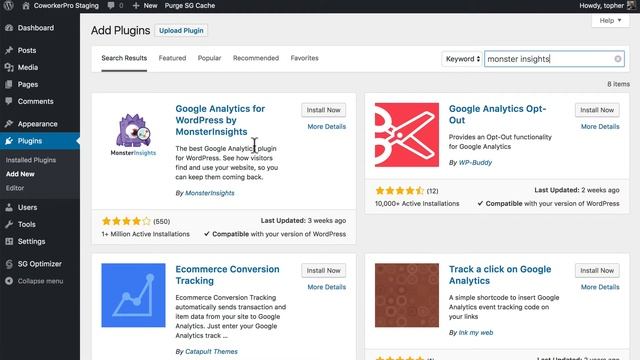Click the Pages icon in sidebar

[x=9, y=84]
